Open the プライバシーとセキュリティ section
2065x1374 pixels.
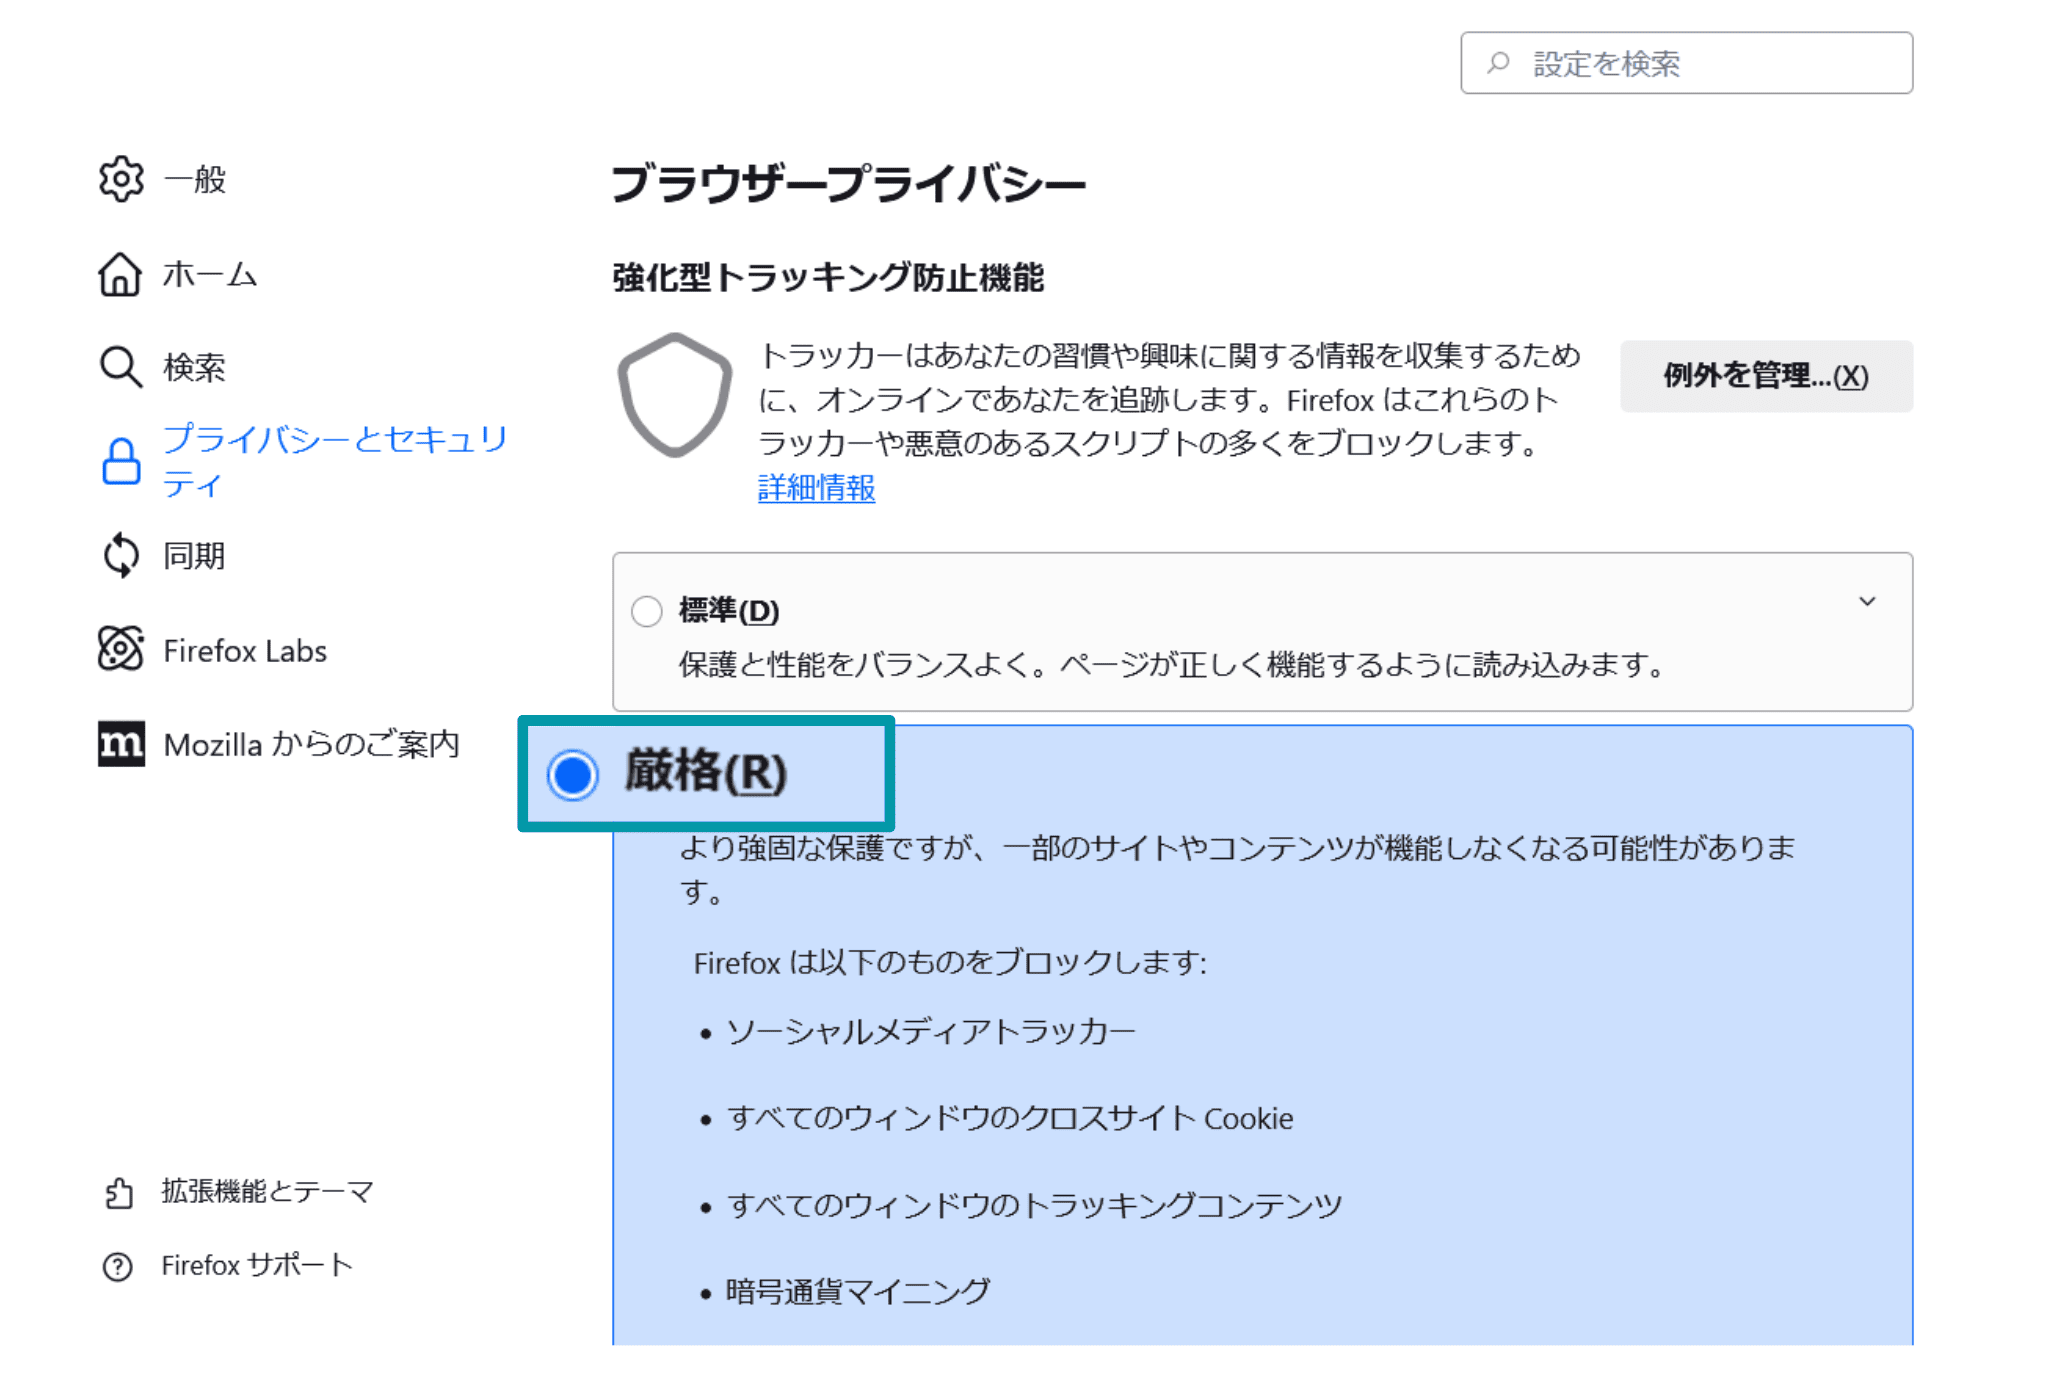pyautogui.click(x=335, y=461)
